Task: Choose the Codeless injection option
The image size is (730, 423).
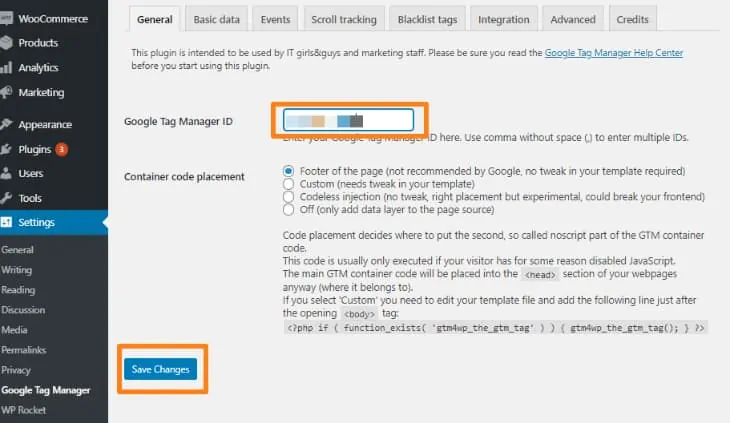Action: coord(289,197)
